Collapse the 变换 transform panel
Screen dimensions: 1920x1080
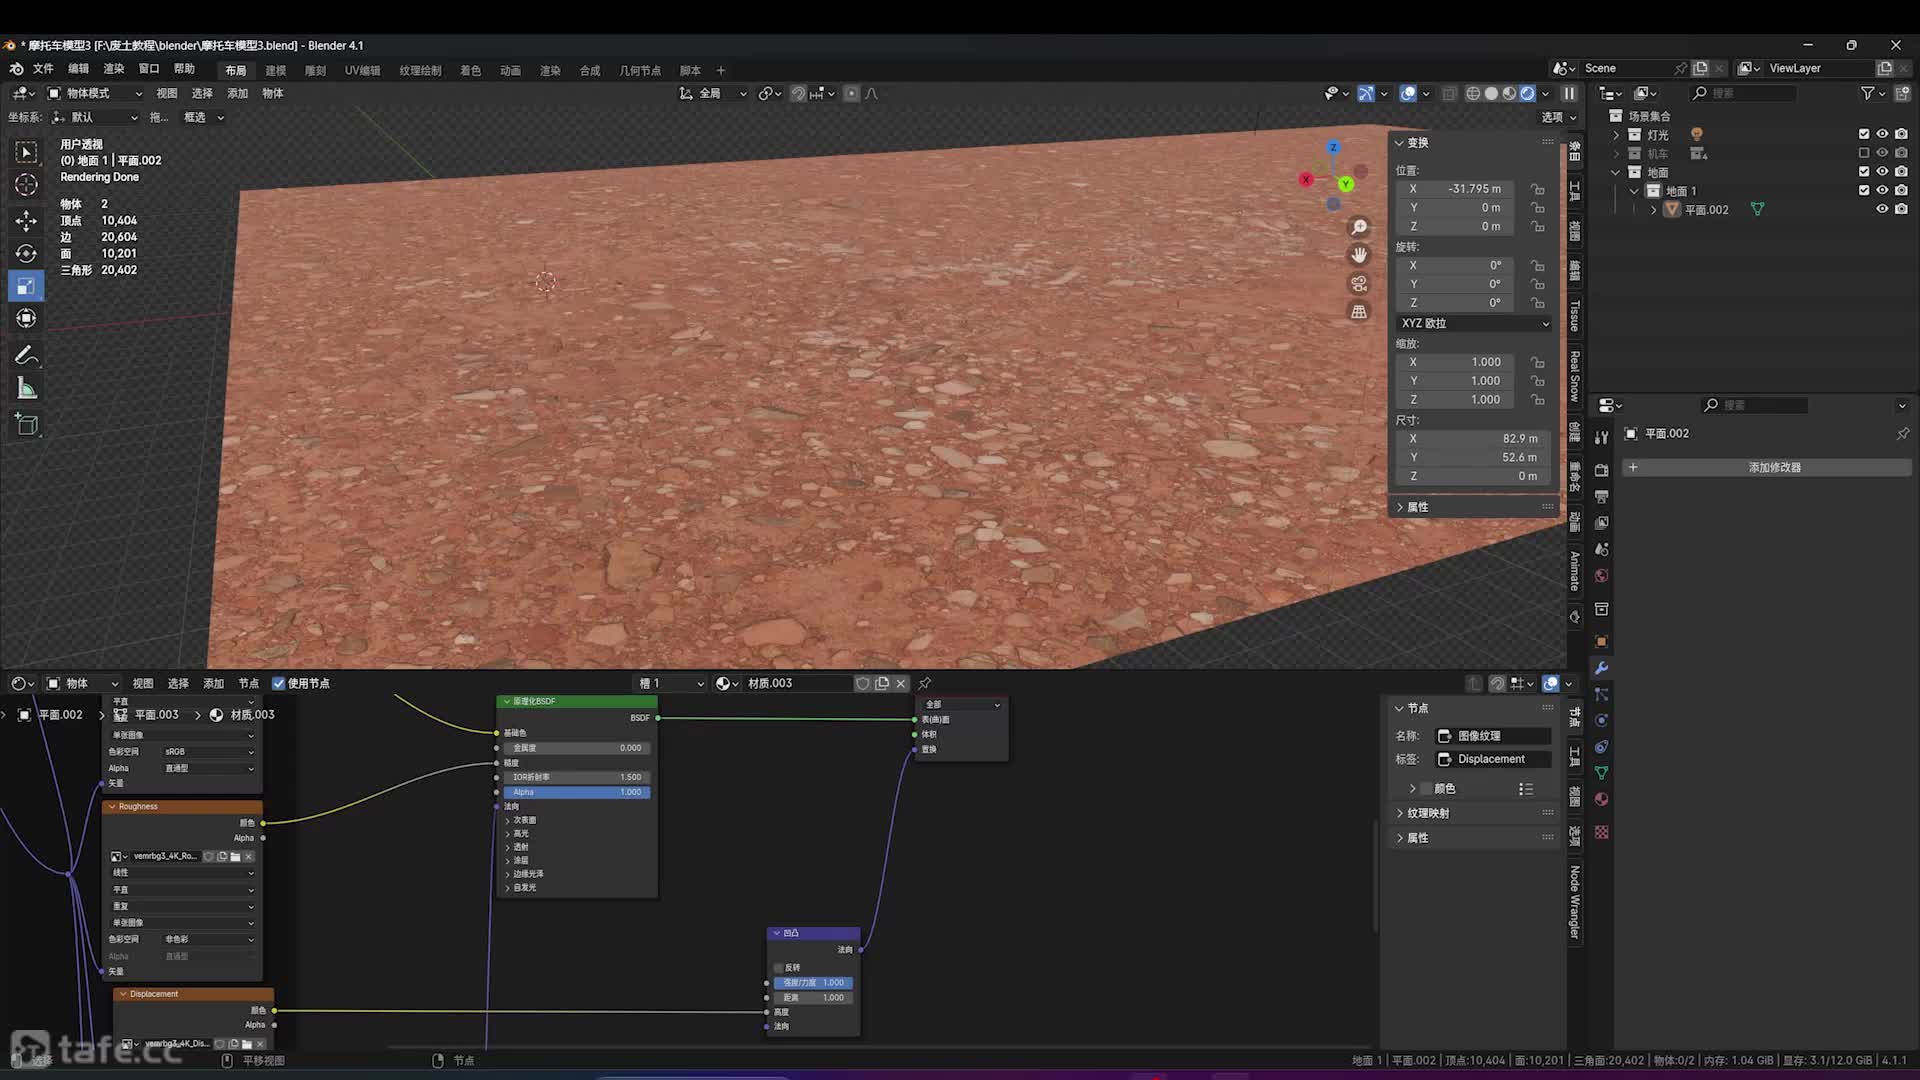1412,143
